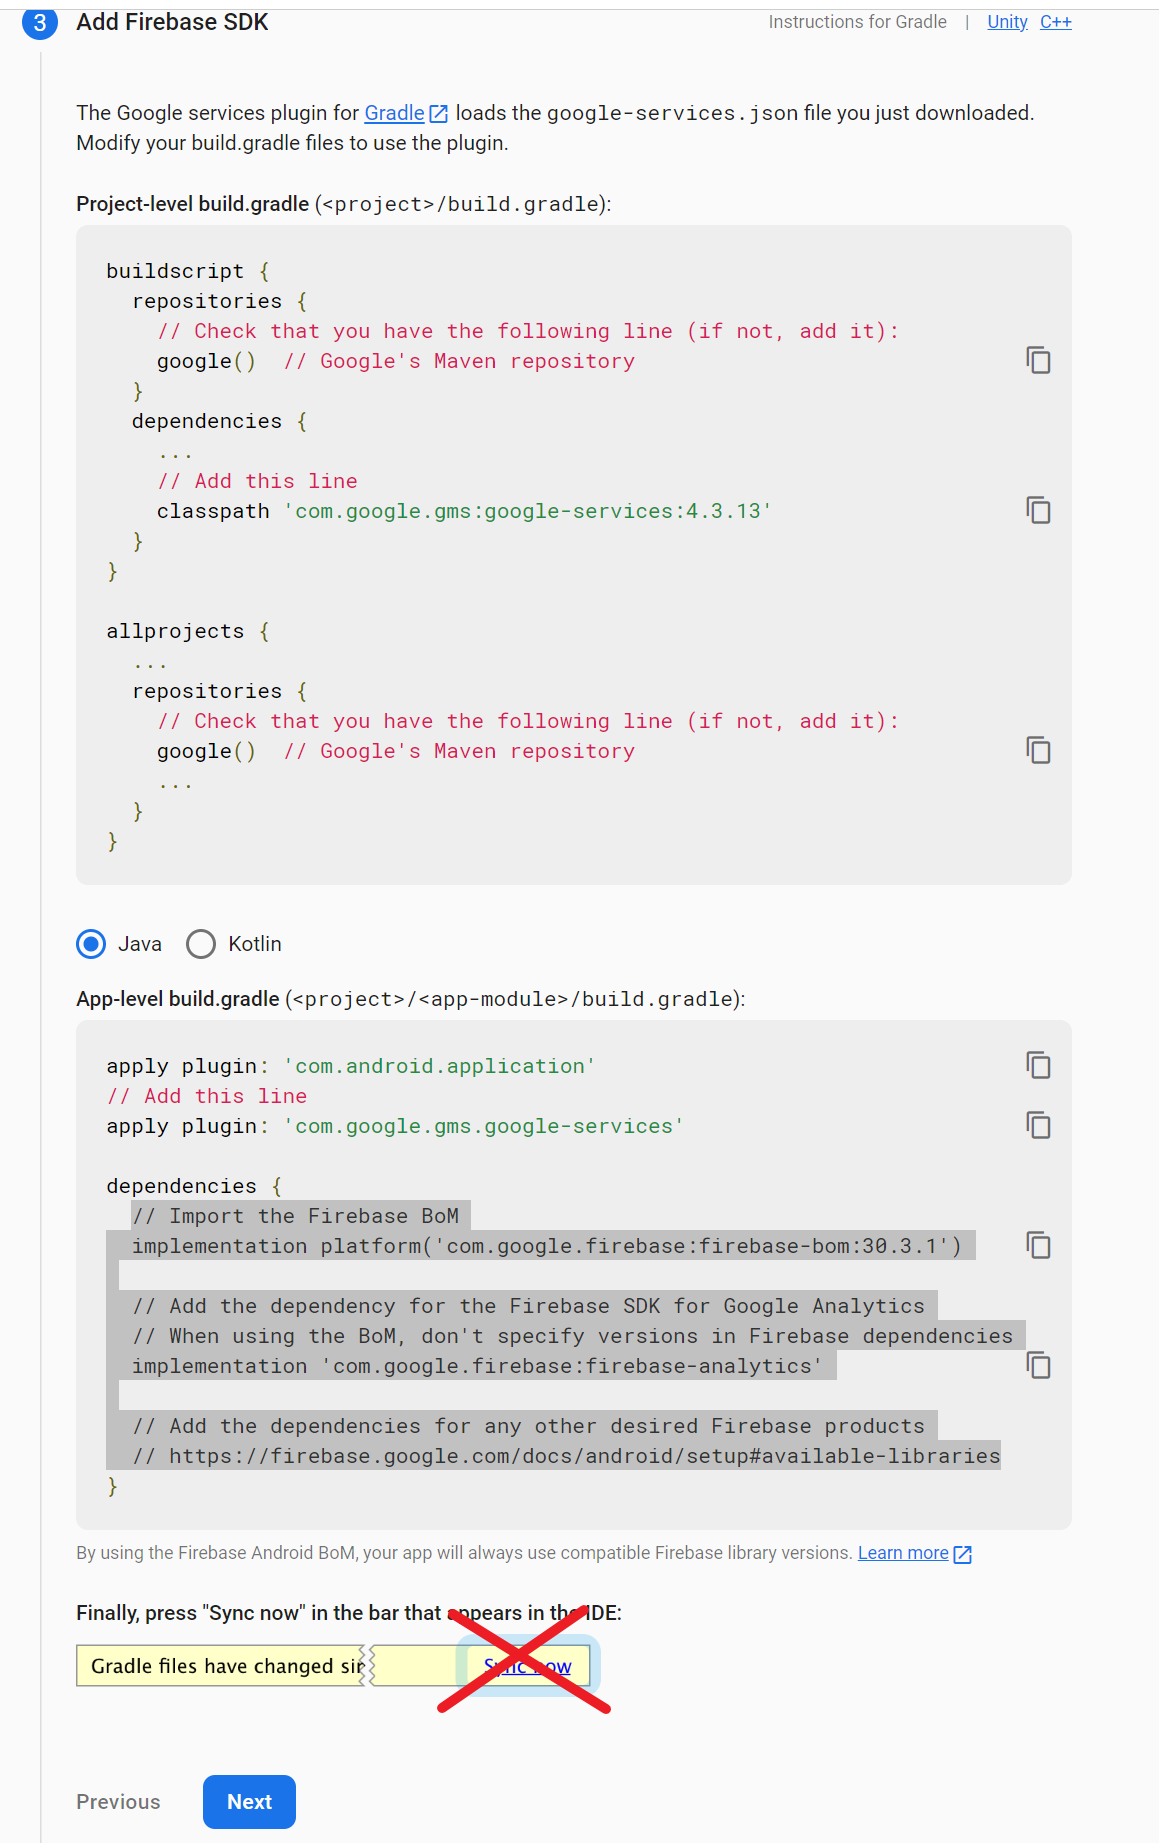Viewport: 1159px width, 1843px height.
Task: Copy the google-services apply plugin line
Action: coord(1039,1125)
